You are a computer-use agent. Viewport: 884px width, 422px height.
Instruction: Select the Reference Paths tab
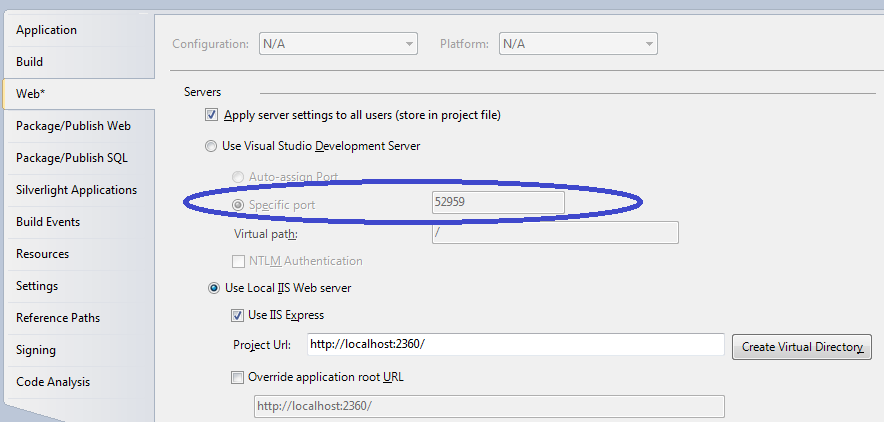[x=58, y=318]
